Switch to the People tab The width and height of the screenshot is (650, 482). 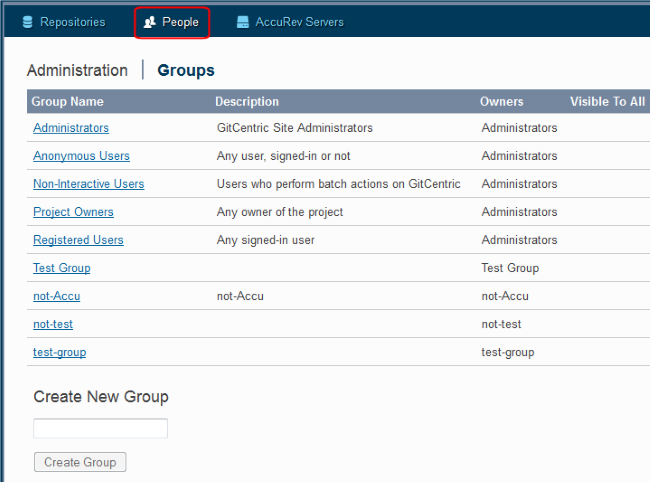pyautogui.click(x=180, y=22)
